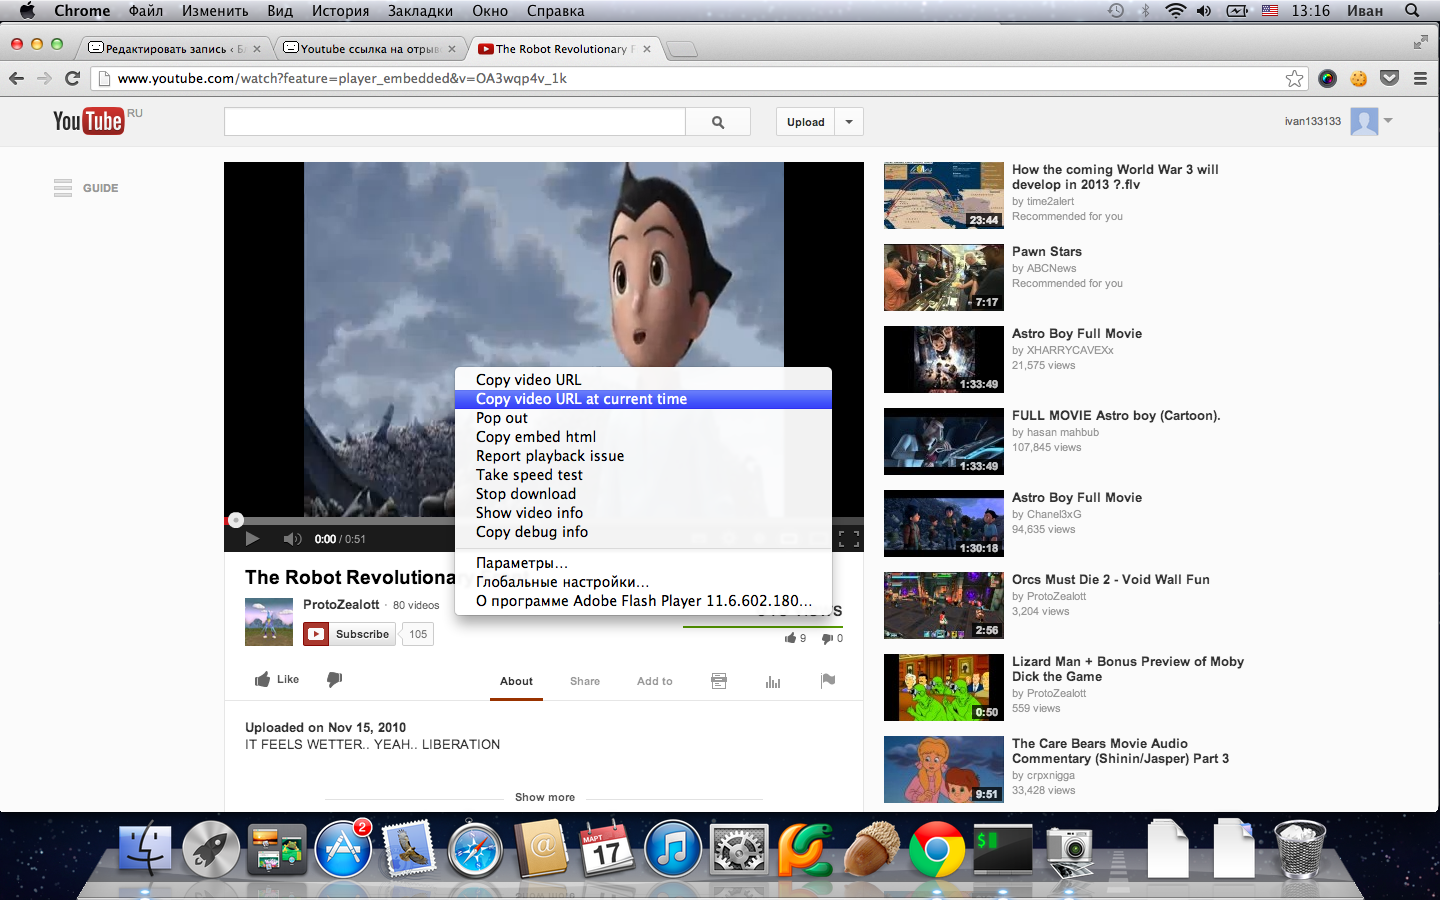The image size is (1440, 900).
Task: Switch to the Share tab
Action: pyautogui.click(x=585, y=681)
